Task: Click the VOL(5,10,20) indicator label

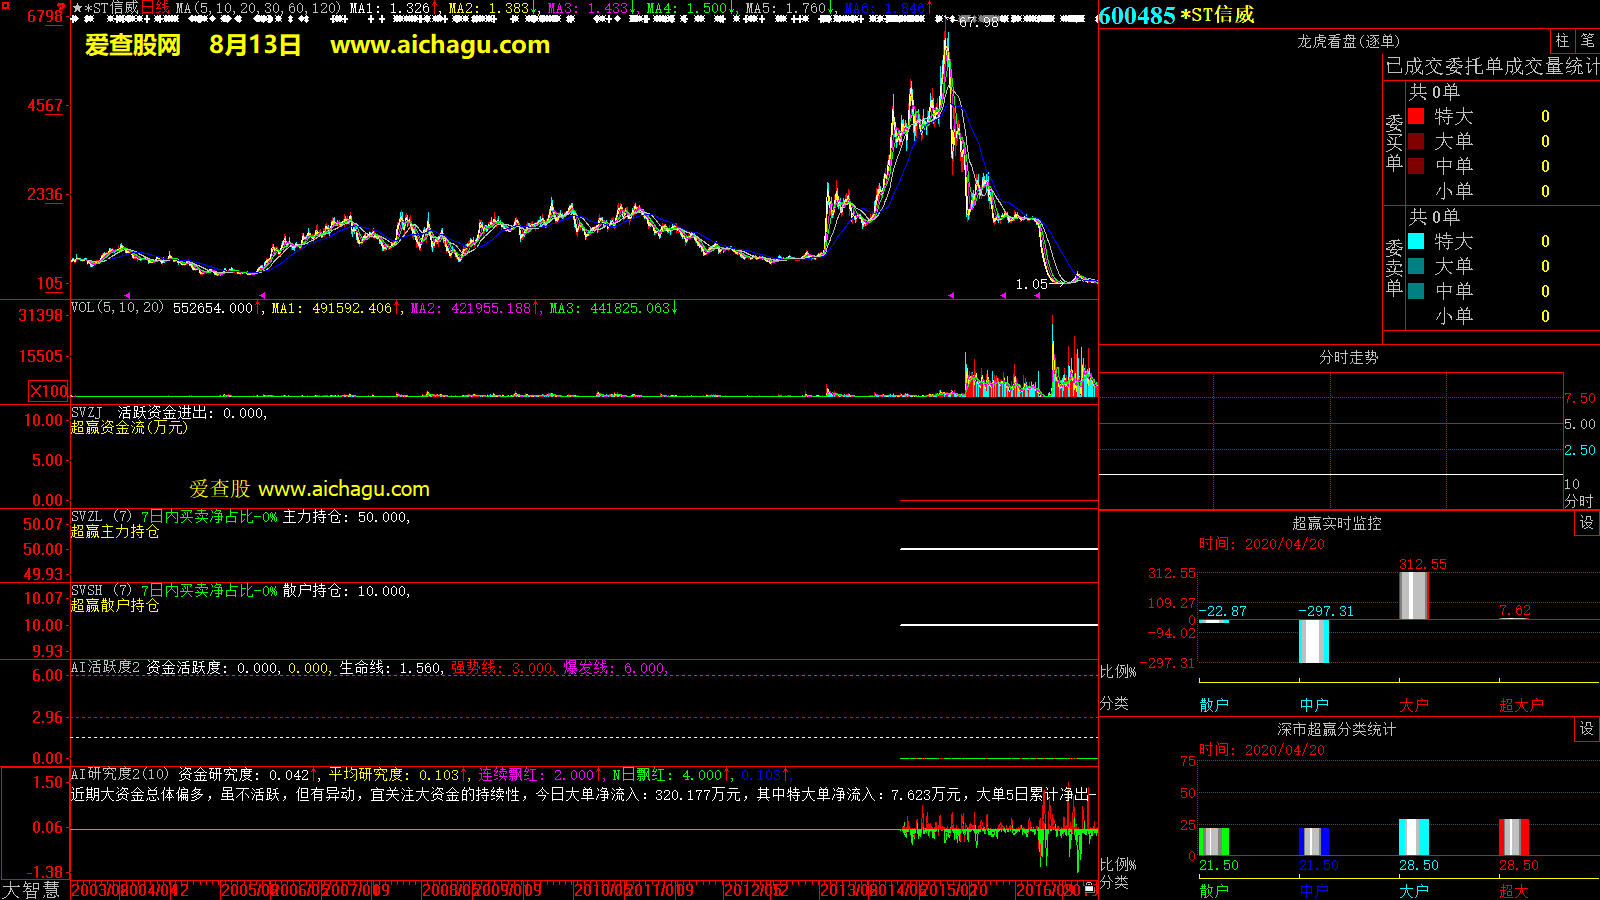Action: (117, 308)
